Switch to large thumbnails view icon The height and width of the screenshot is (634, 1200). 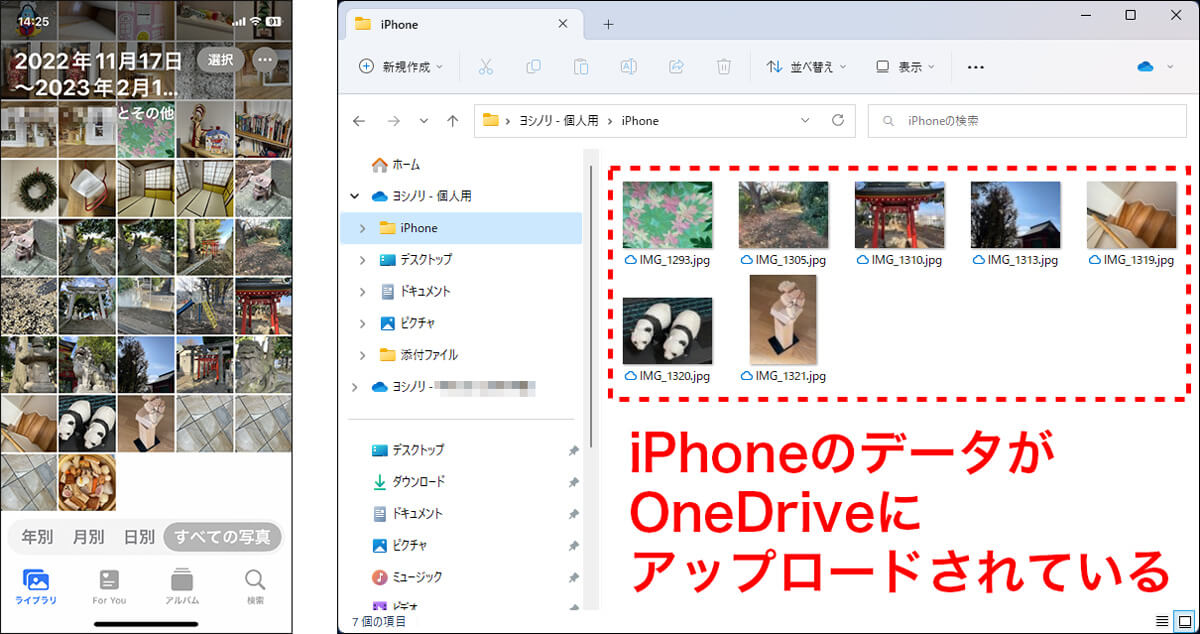(x=1185, y=622)
